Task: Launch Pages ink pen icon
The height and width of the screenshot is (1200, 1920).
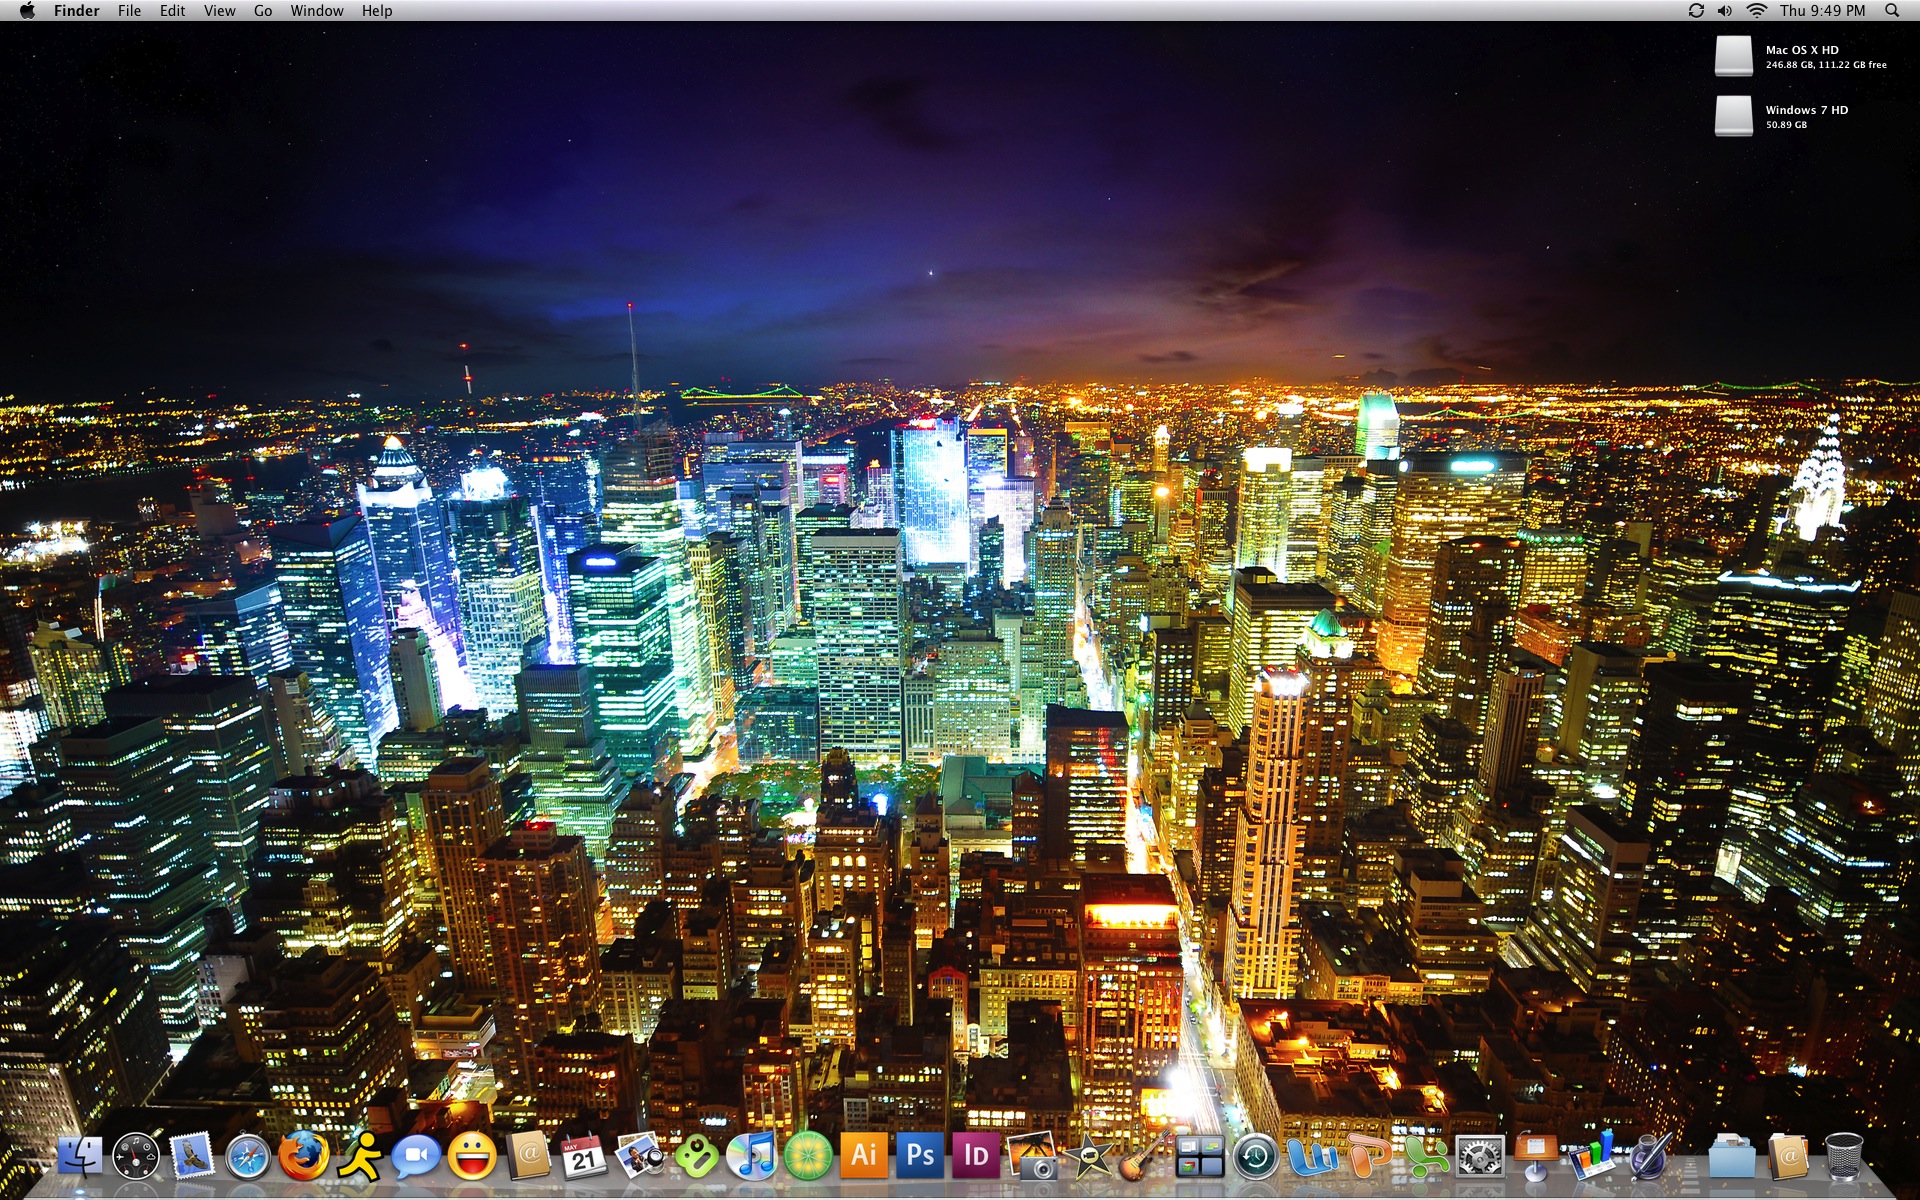Action: (1647, 1157)
